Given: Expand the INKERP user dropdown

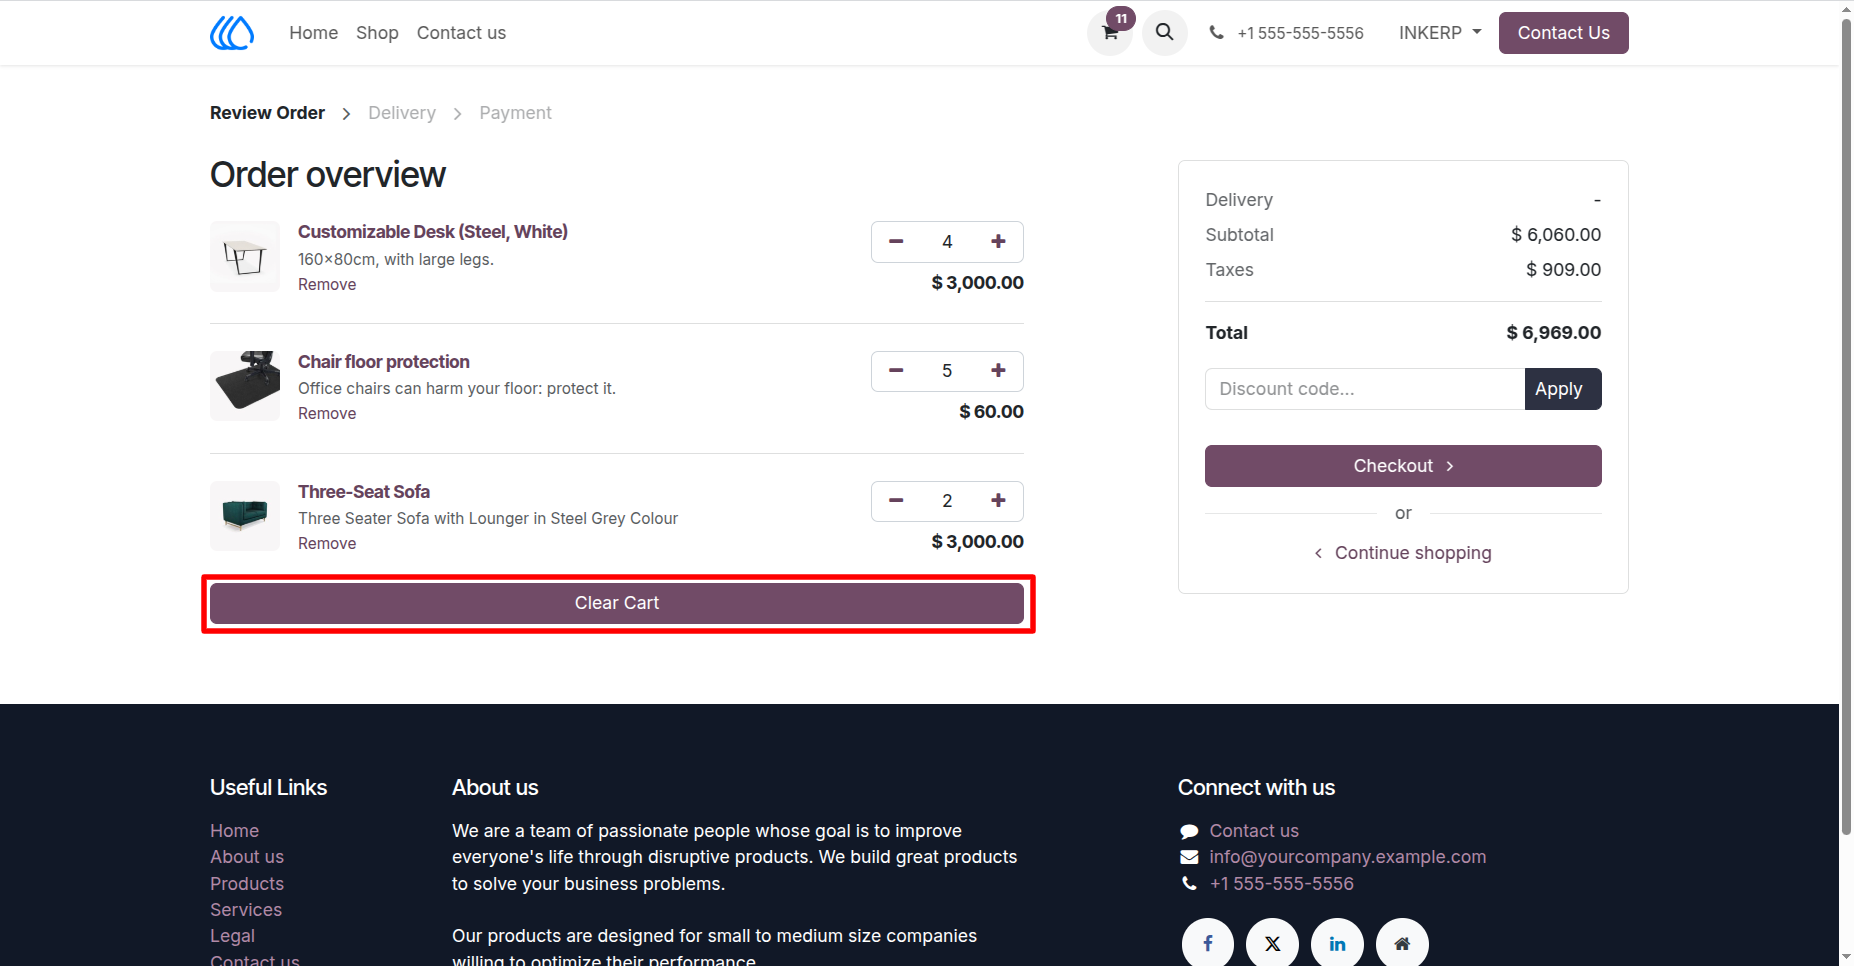Looking at the screenshot, I should pyautogui.click(x=1440, y=33).
